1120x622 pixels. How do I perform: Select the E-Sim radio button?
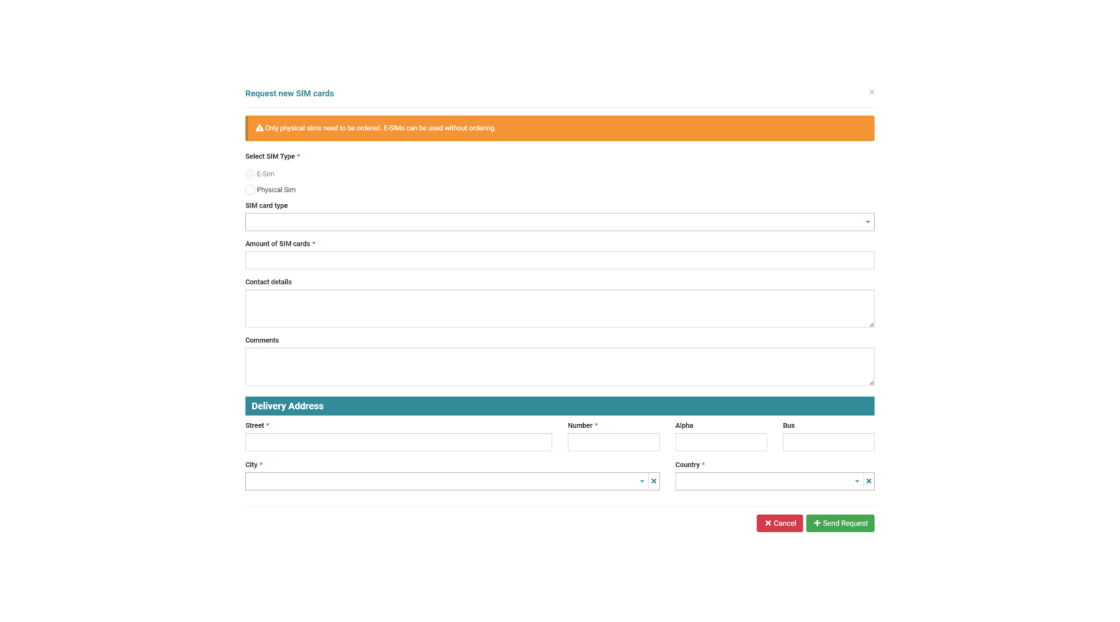pos(250,174)
